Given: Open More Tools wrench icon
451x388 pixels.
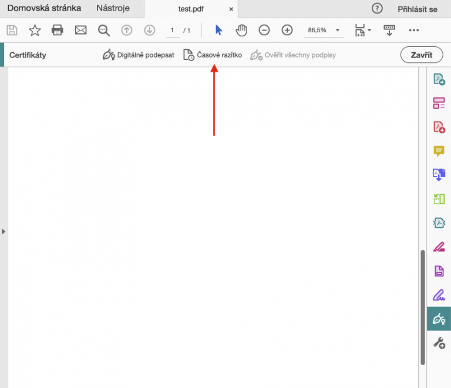Looking at the screenshot, I should [439, 343].
